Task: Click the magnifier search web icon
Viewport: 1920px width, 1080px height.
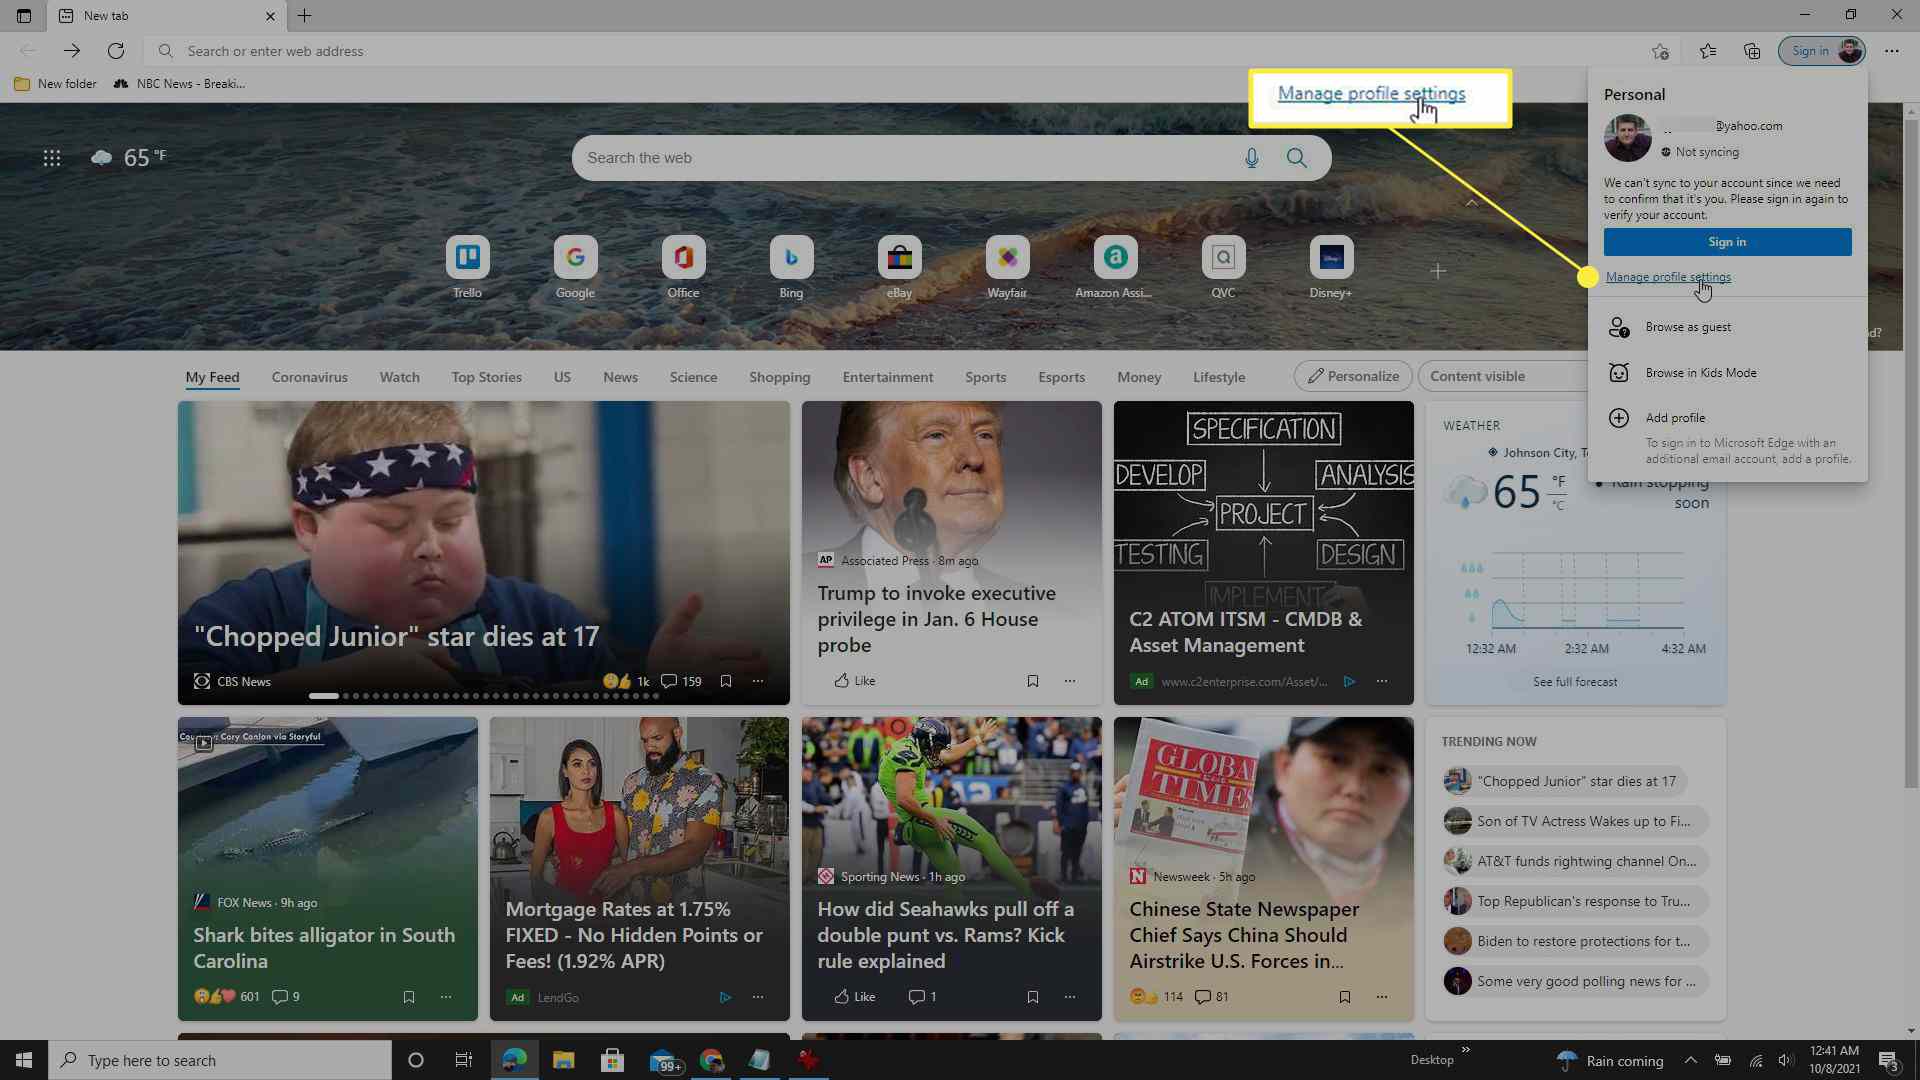Action: tap(1297, 158)
